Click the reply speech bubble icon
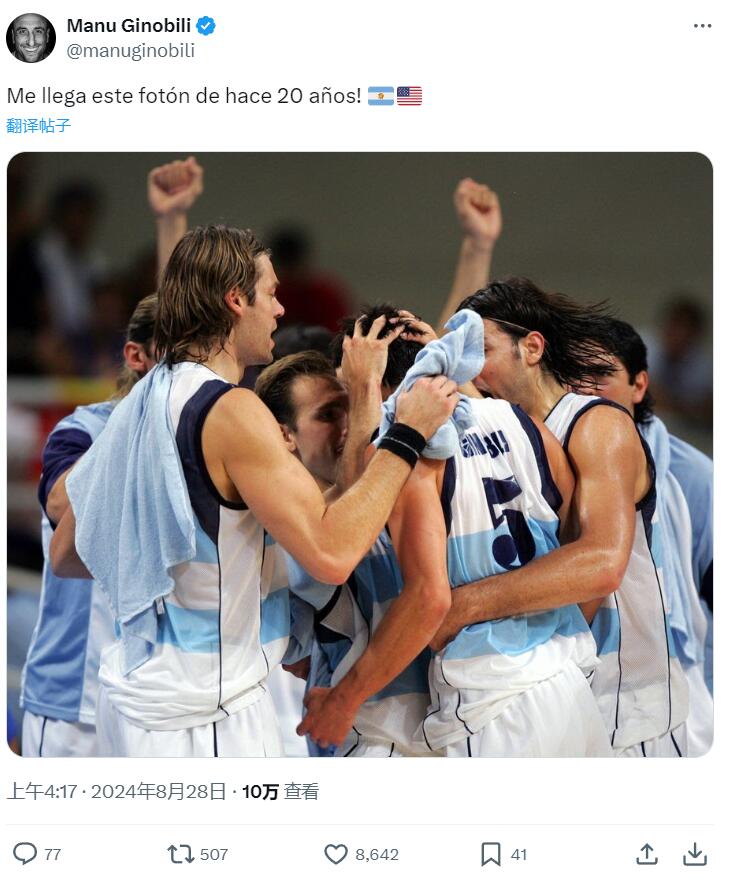The image size is (732, 883). point(25,854)
